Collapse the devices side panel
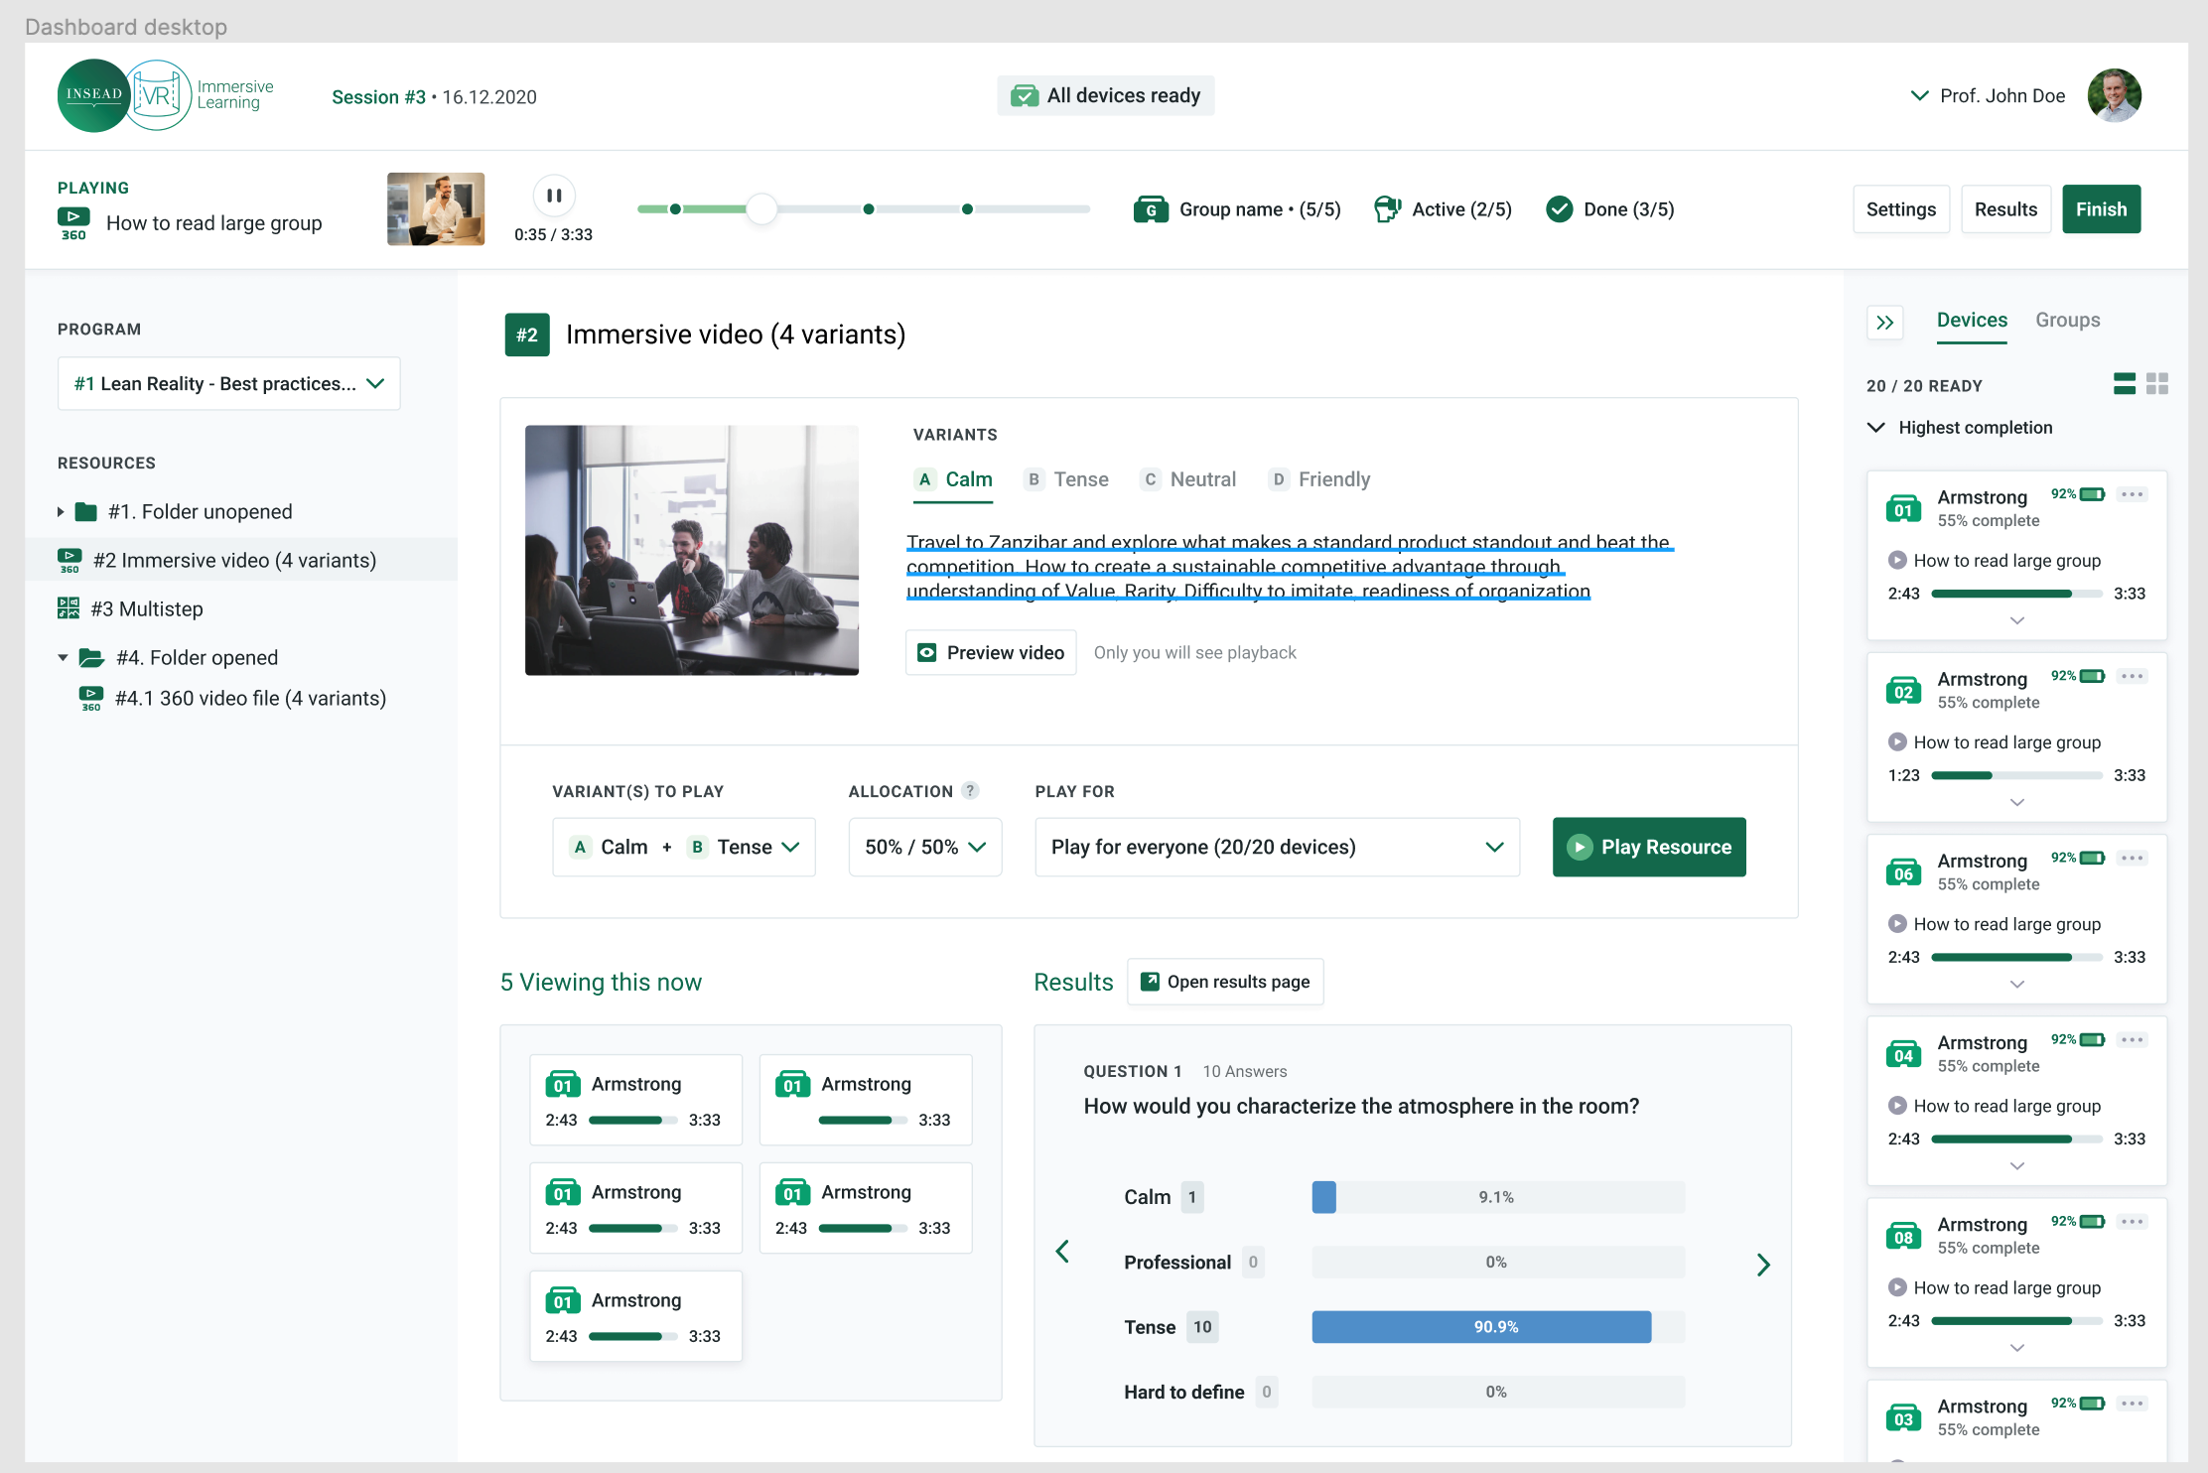Image resolution: width=2208 pixels, height=1473 pixels. (1885, 322)
